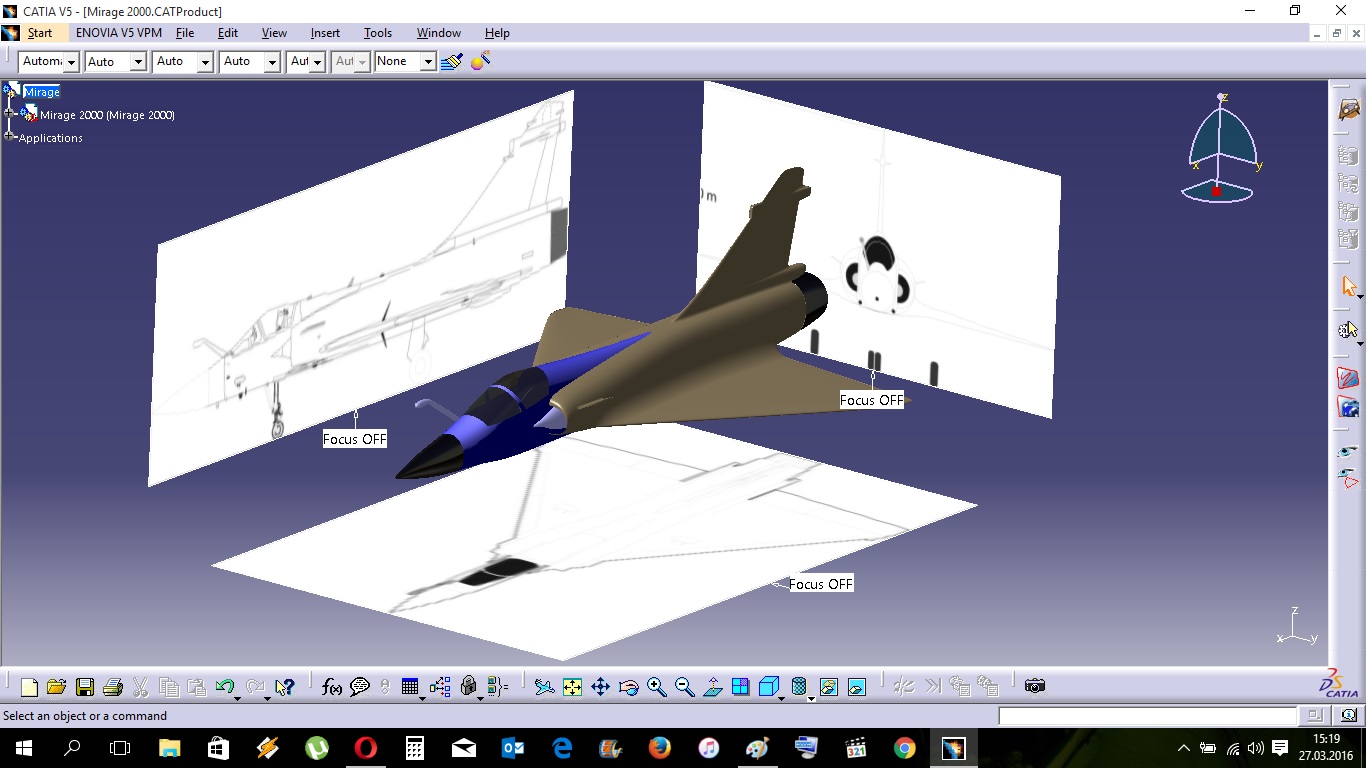1366x768 pixels.
Task: Open the Insert menu
Action: point(325,33)
